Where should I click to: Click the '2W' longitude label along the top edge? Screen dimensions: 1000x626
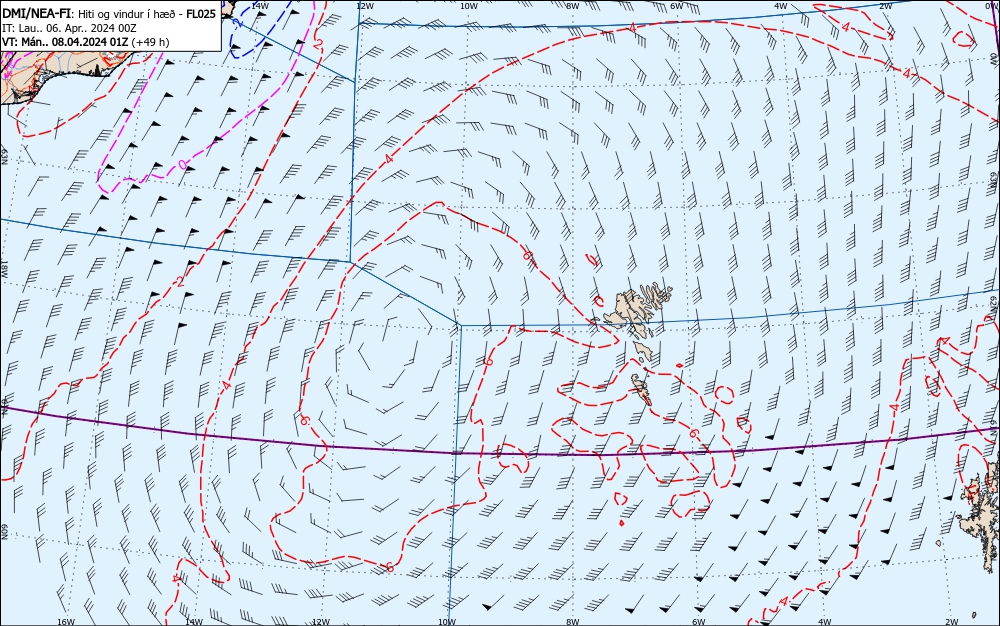[885, 6]
